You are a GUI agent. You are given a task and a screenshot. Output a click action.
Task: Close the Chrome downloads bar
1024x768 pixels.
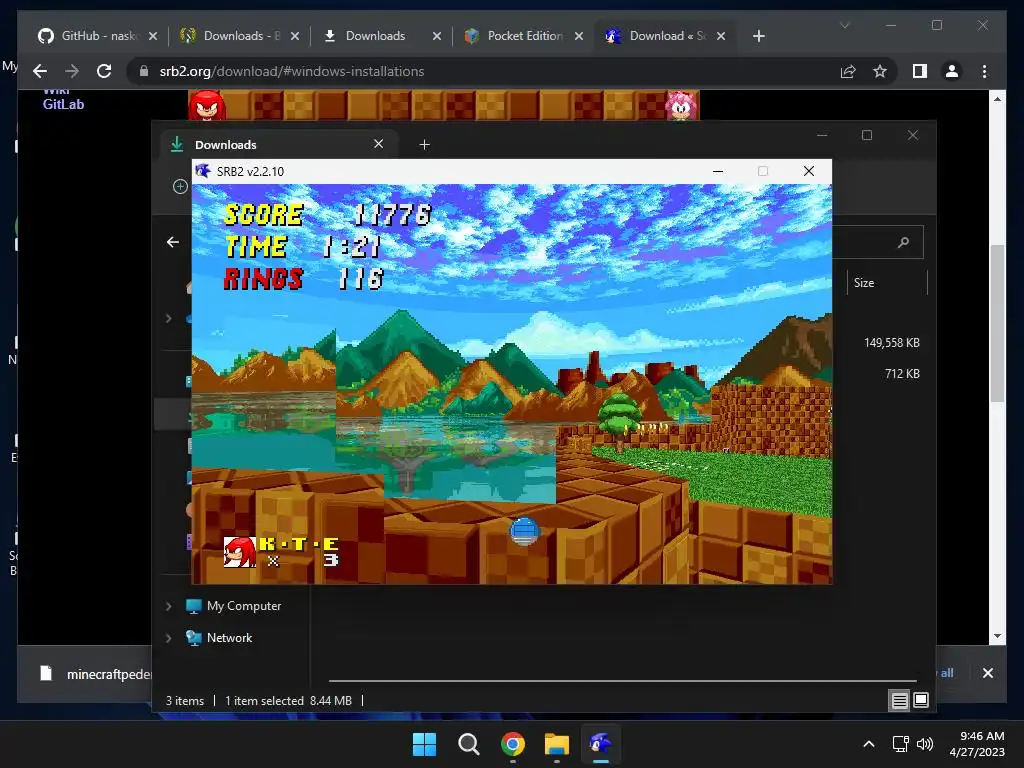(987, 673)
